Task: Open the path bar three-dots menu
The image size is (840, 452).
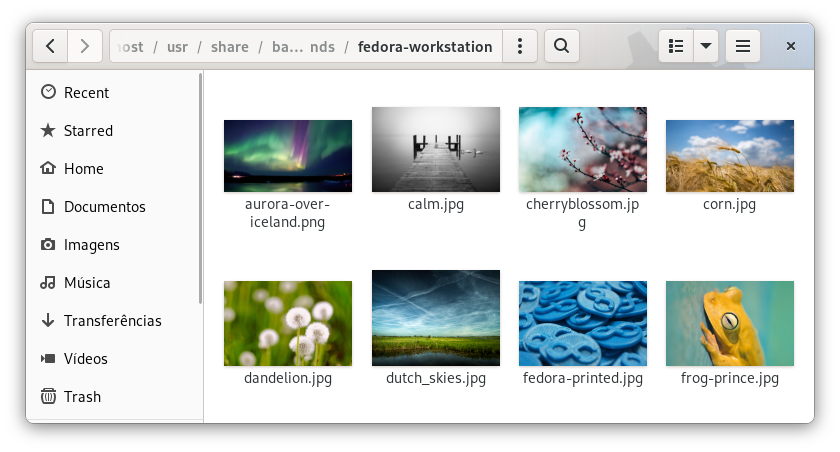Action: click(x=520, y=47)
